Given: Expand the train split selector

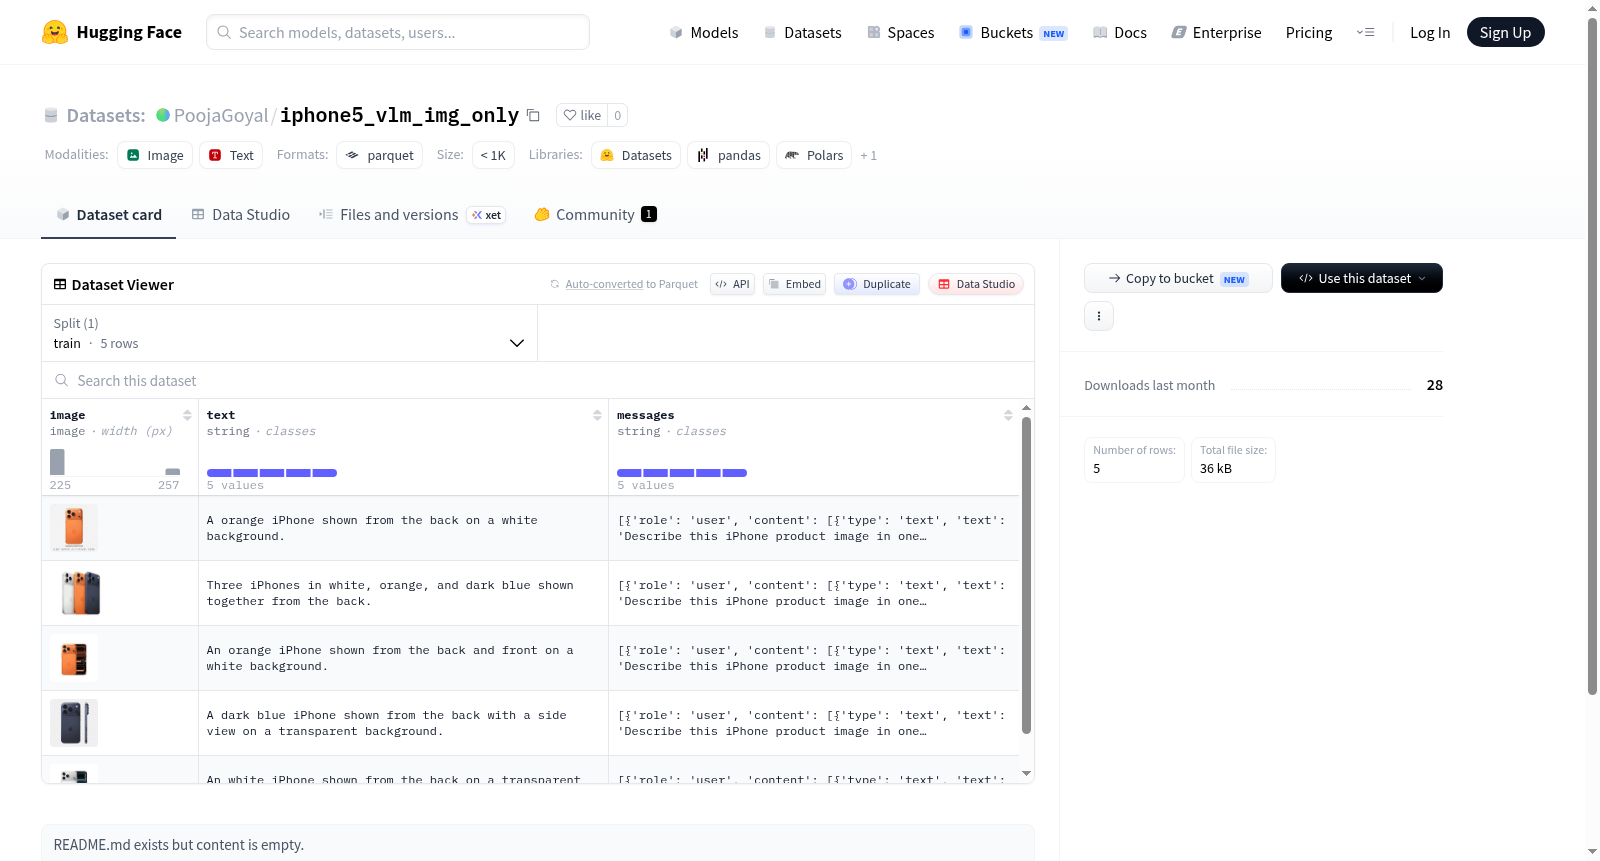Looking at the screenshot, I should 289,333.
